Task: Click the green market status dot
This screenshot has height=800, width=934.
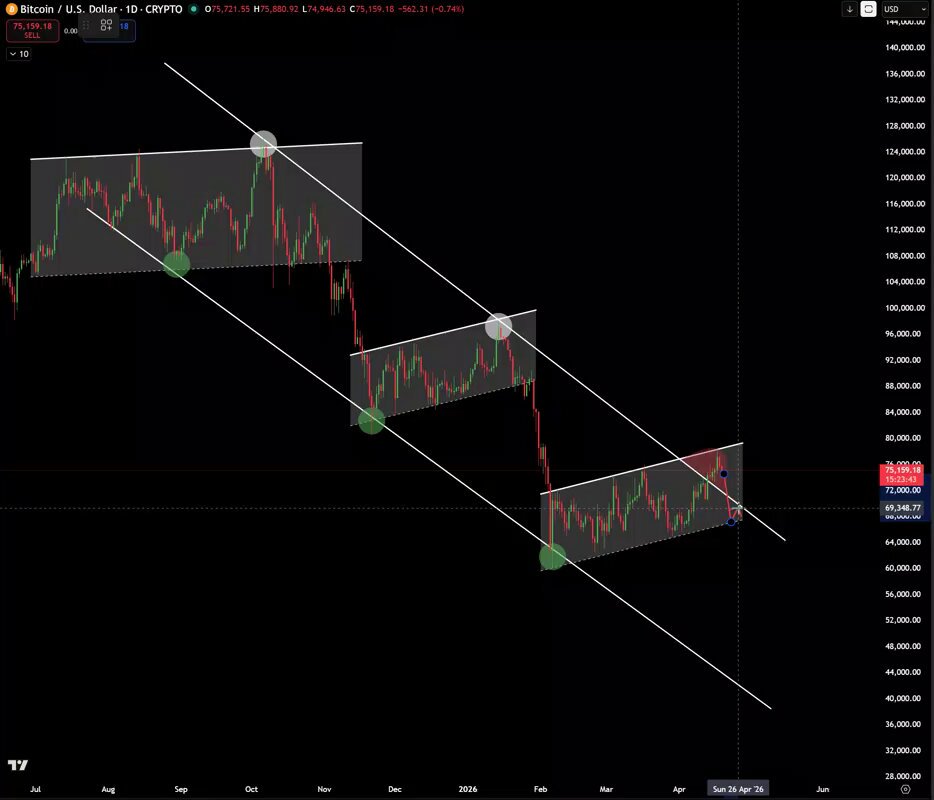Action: coord(193,9)
